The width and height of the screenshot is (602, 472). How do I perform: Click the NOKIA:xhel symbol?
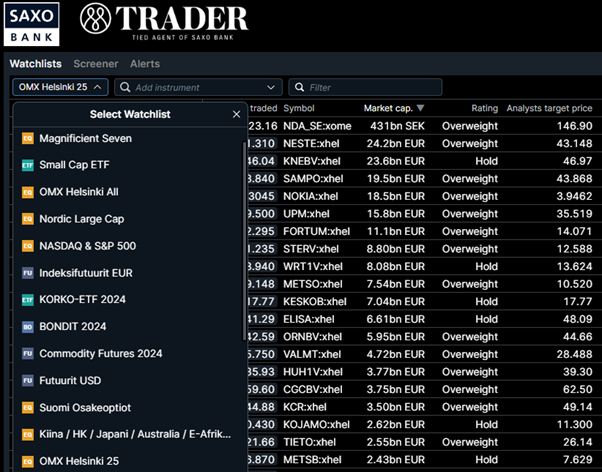click(311, 196)
